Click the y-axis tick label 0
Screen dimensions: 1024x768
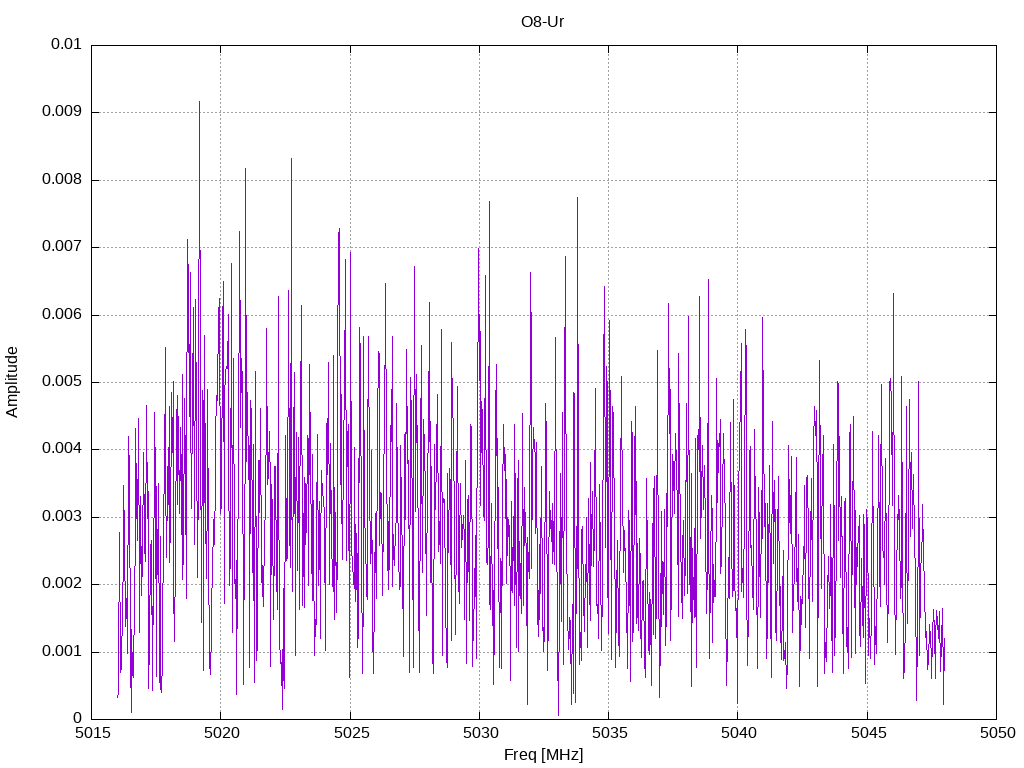pos(77,719)
